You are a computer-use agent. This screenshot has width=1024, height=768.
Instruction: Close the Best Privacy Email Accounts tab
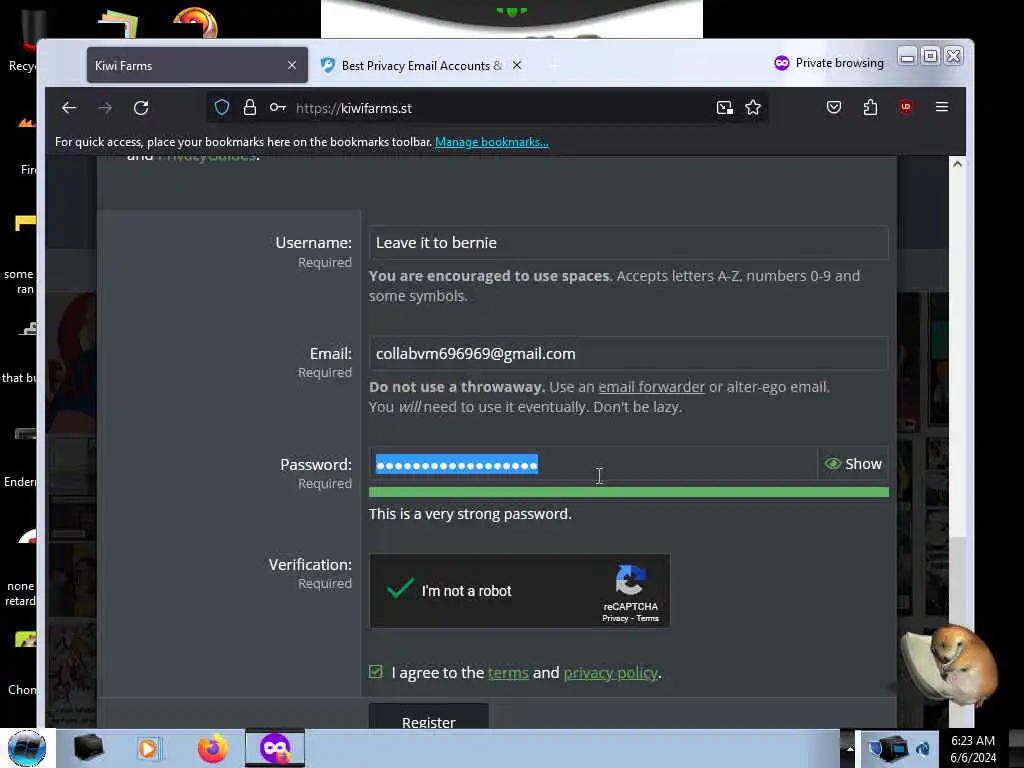(517, 65)
